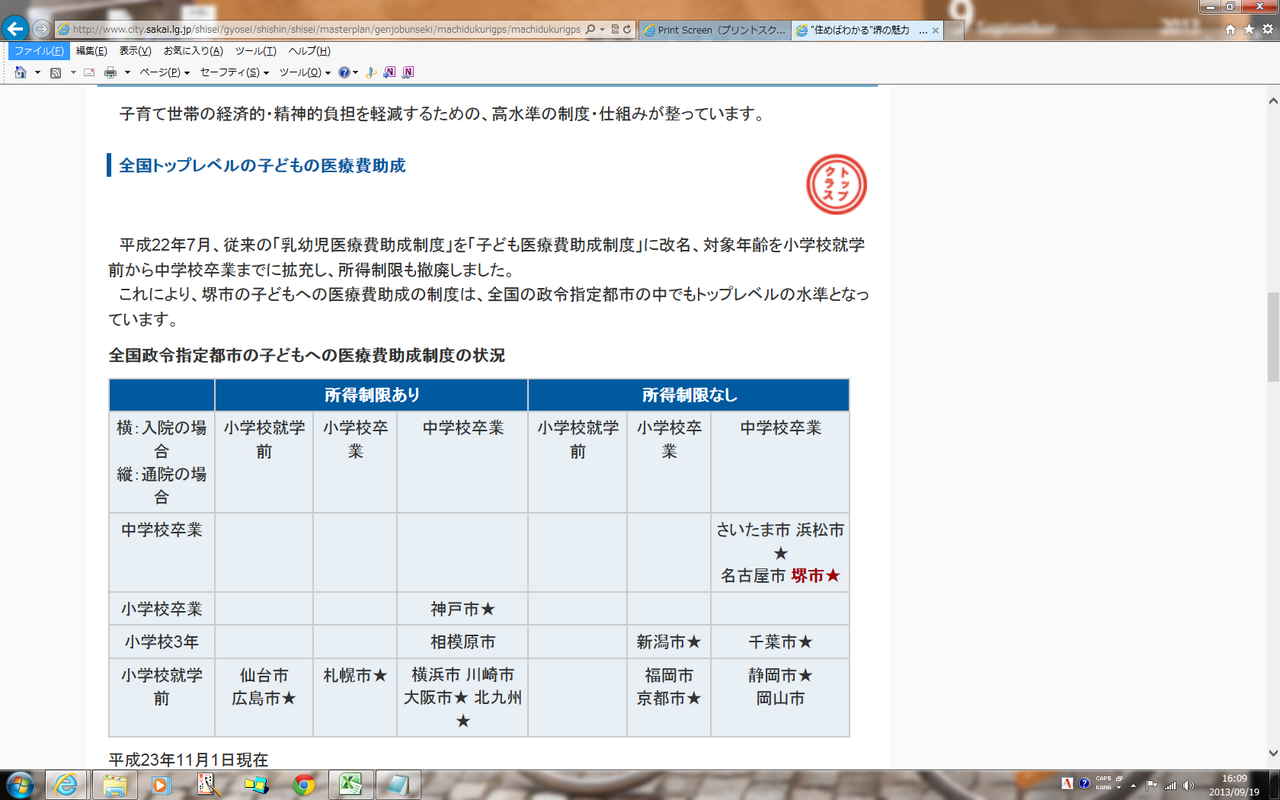
Task: Click the vertical scrollbar thumb
Action: 1272,339
